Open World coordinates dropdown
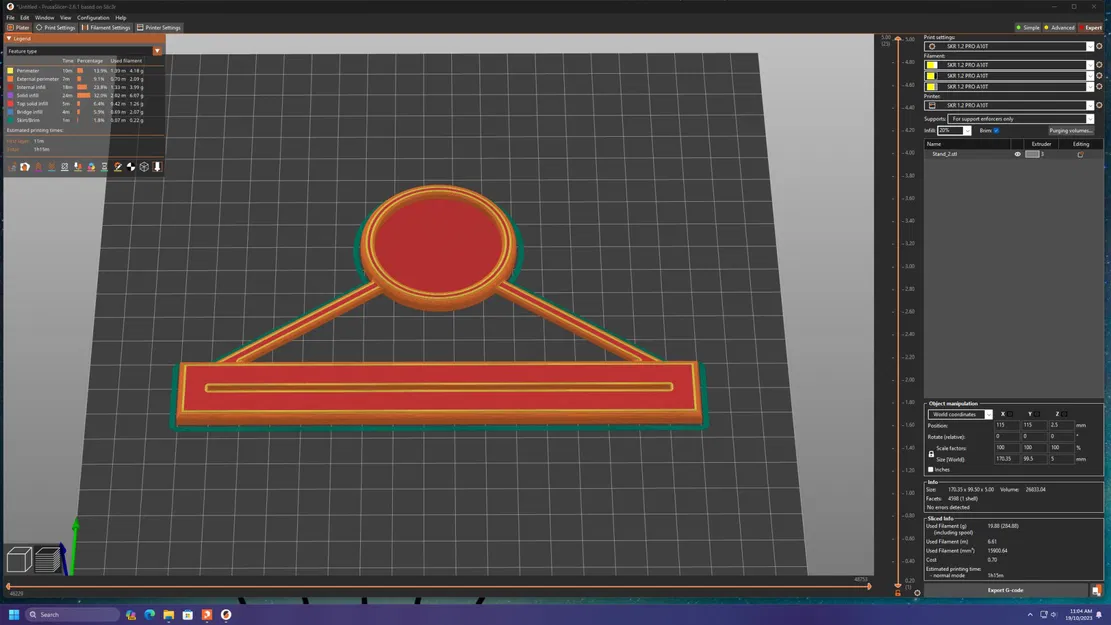Viewport: 1111px width, 625px height. pos(960,415)
